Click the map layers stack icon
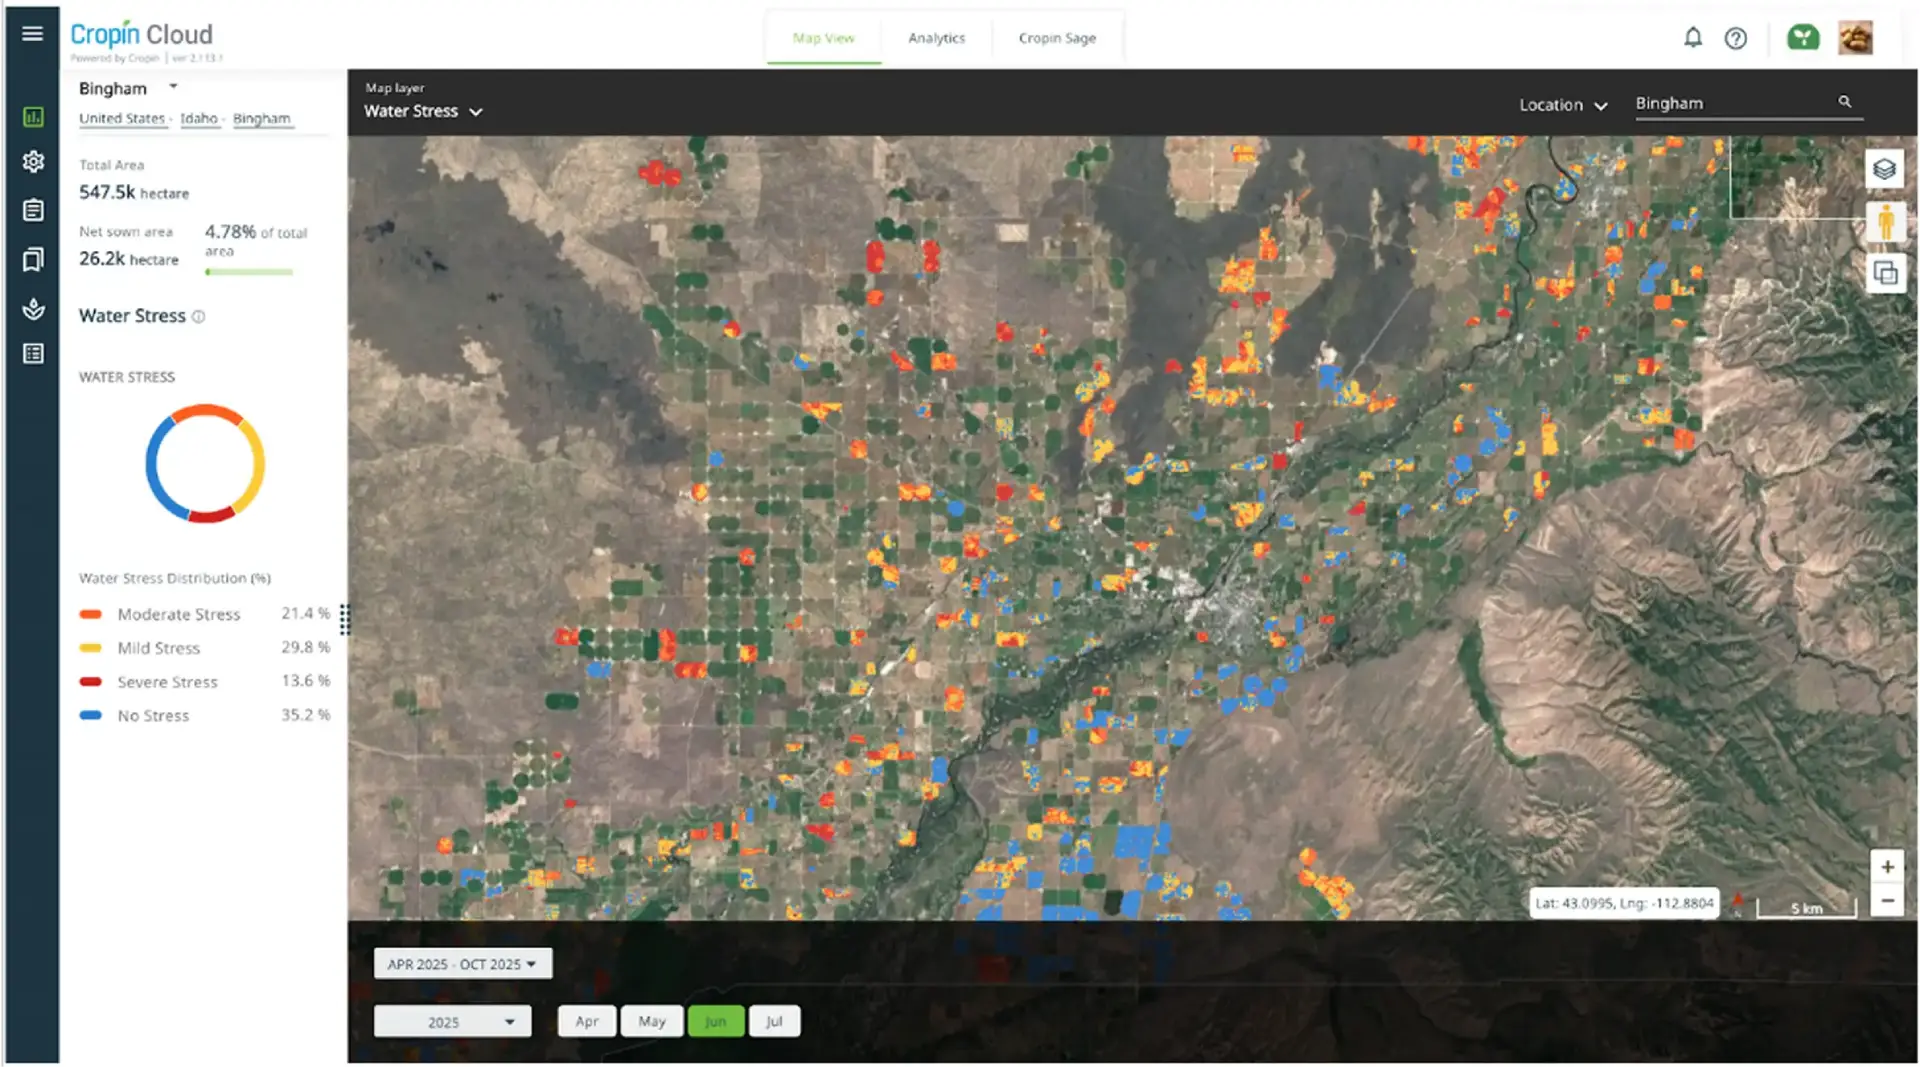The width and height of the screenshot is (1920, 1067). click(x=1884, y=169)
